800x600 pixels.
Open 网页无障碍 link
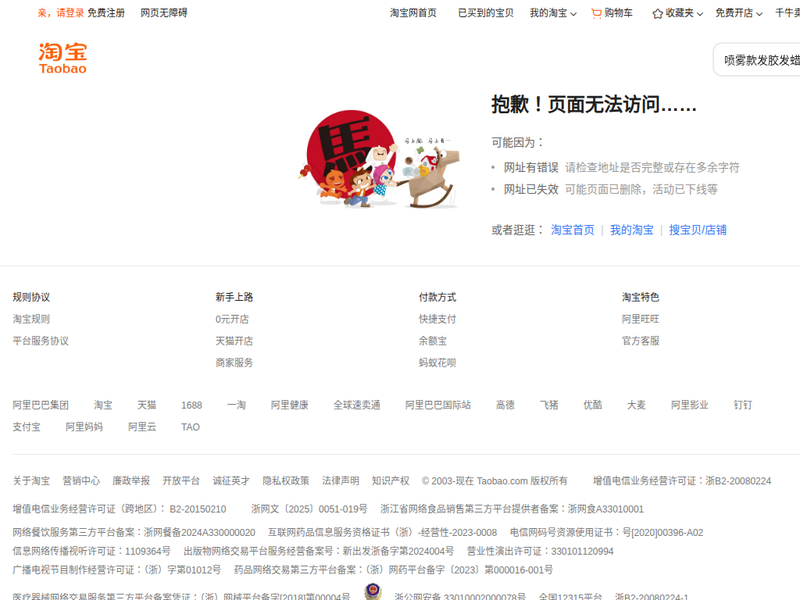tap(164, 13)
